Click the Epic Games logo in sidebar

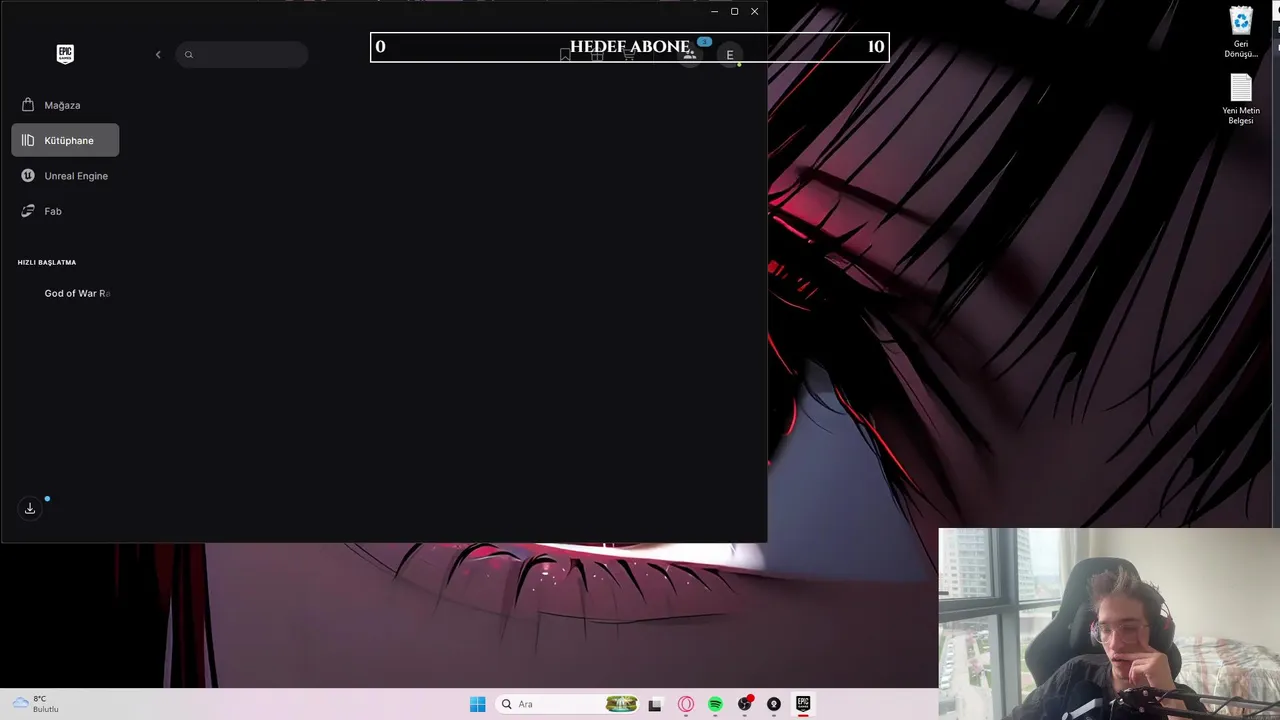coord(65,54)
